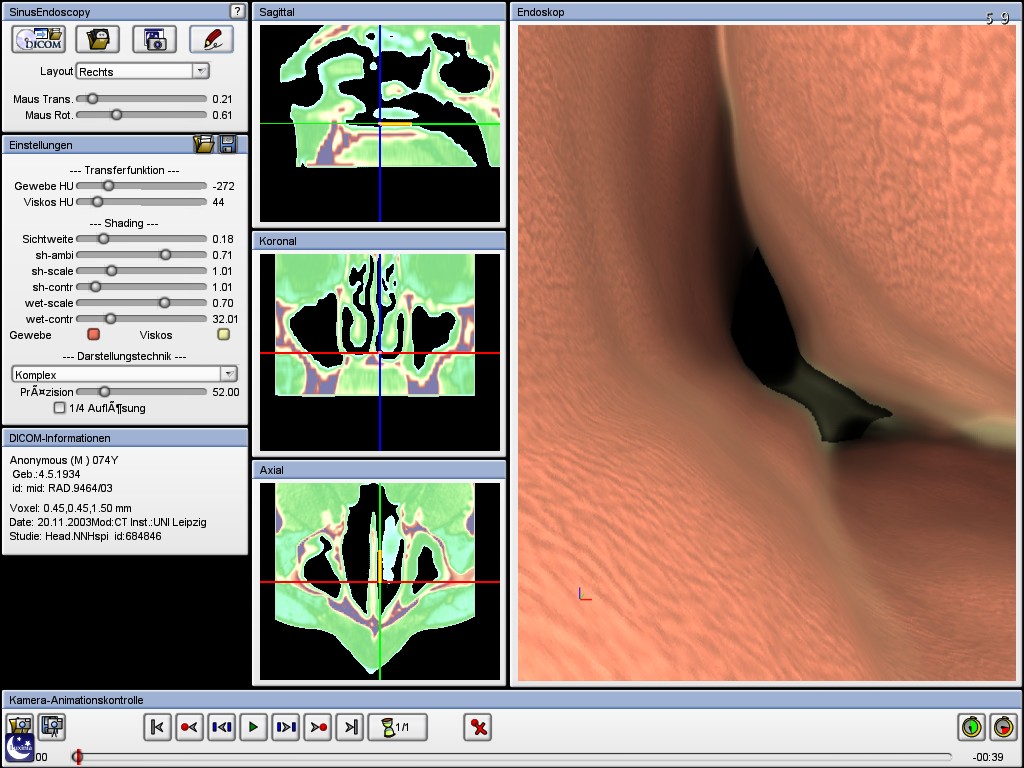This screenshot has height=768, width=1024.
Task: Enable the 1/4 Auflösung checkbox
Action: (x=60, y=408)
